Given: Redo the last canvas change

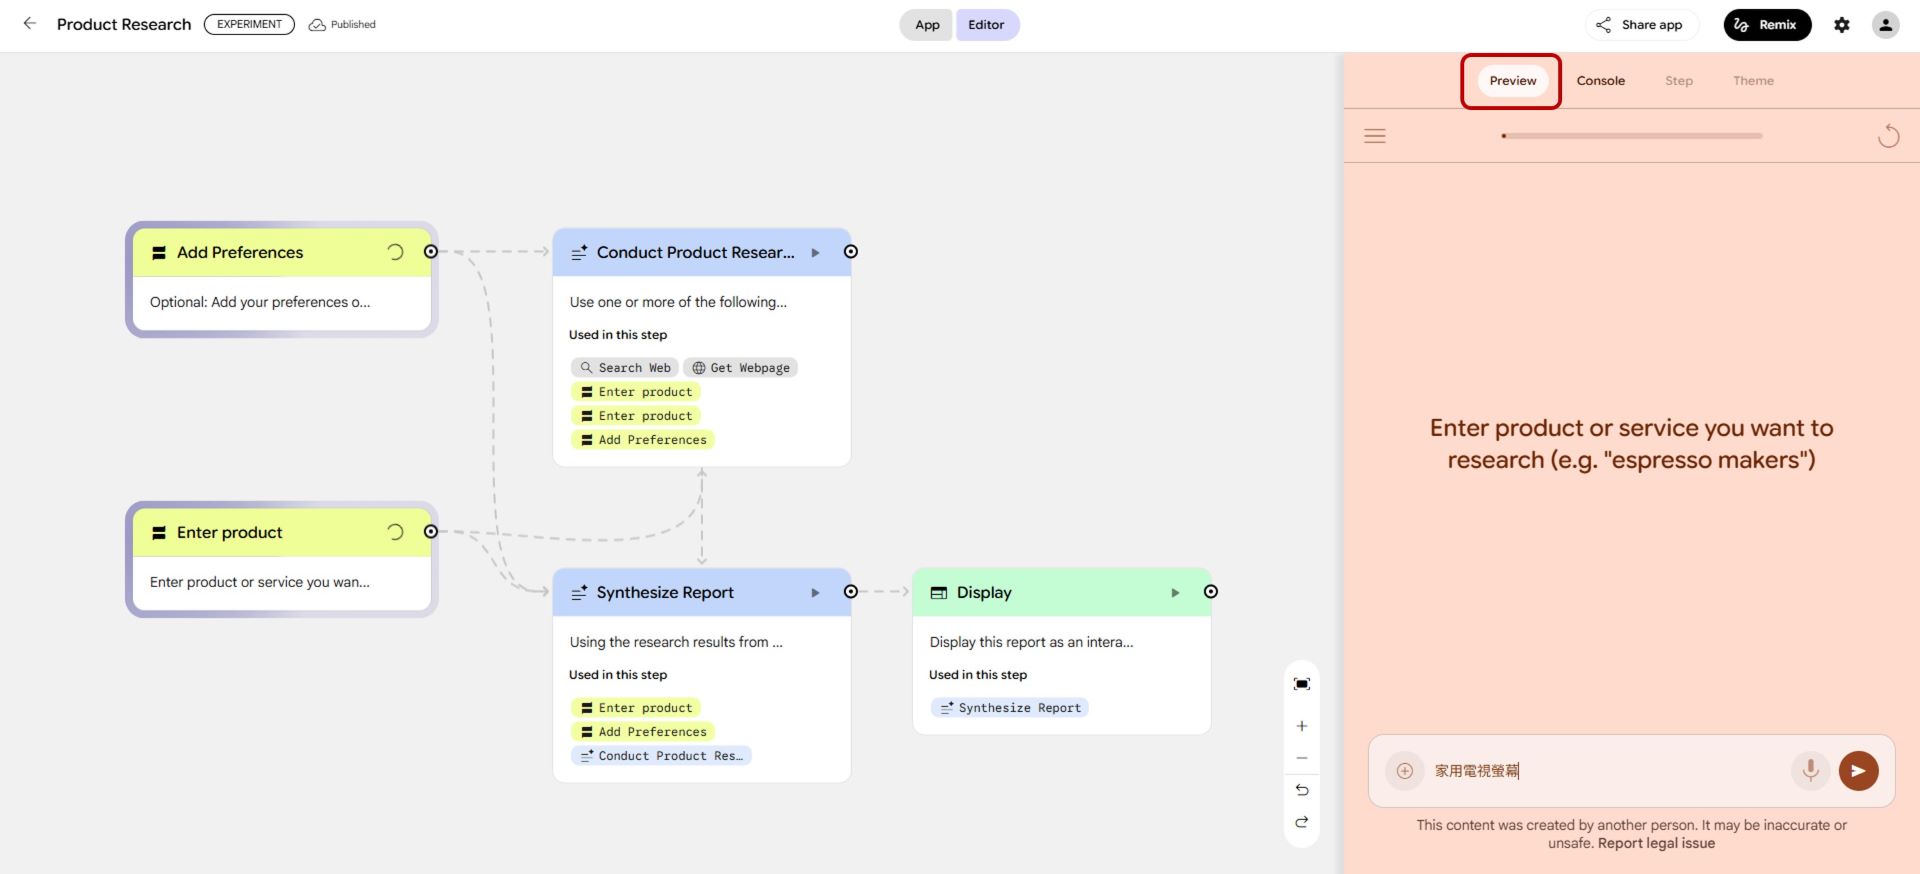Looking at the screenshot, I should (x=1301, y=822).
